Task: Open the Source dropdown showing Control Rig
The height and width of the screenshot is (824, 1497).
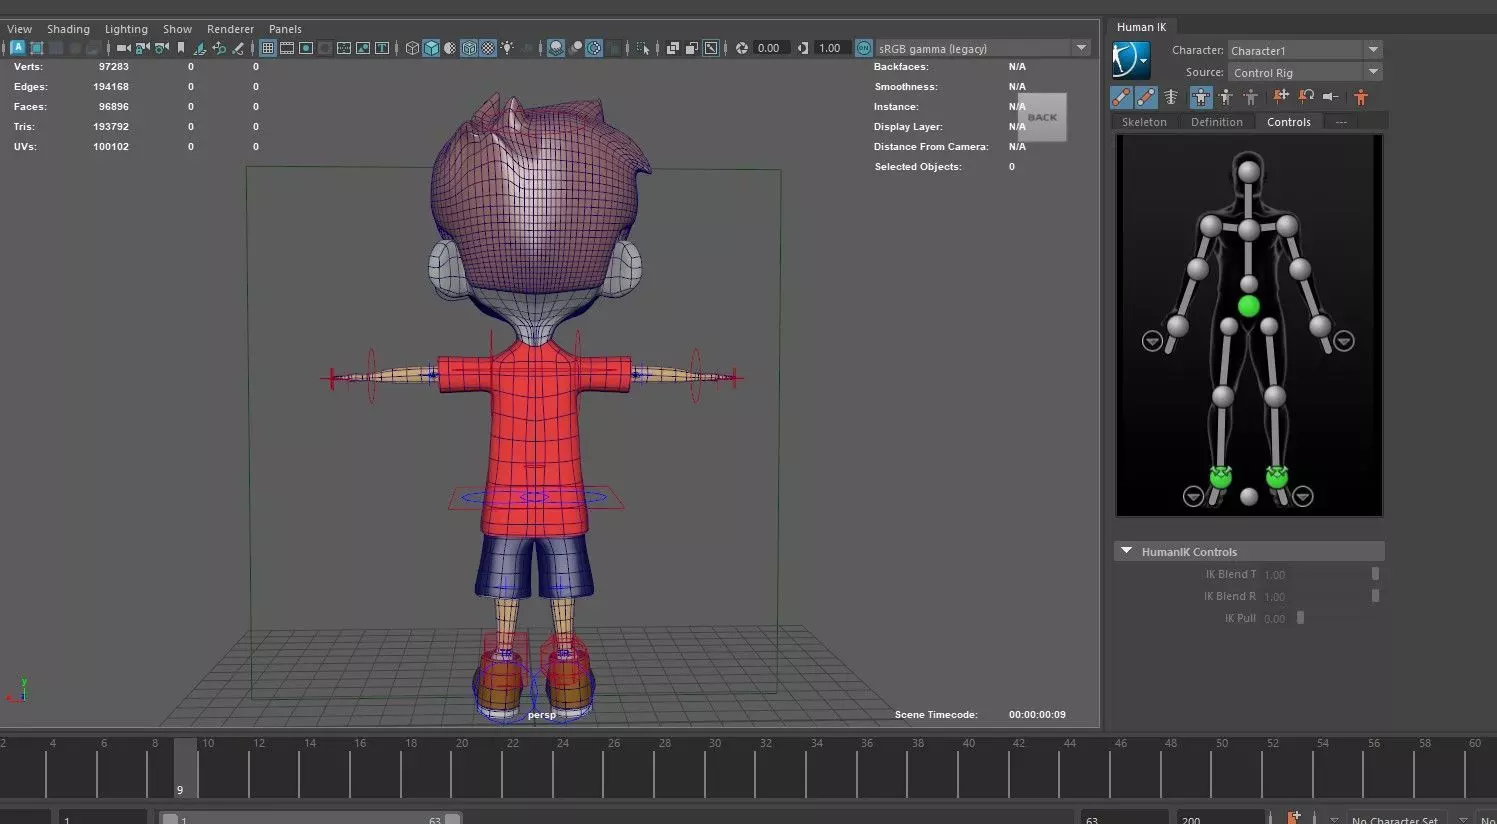Action: (x=1305, y=72)
